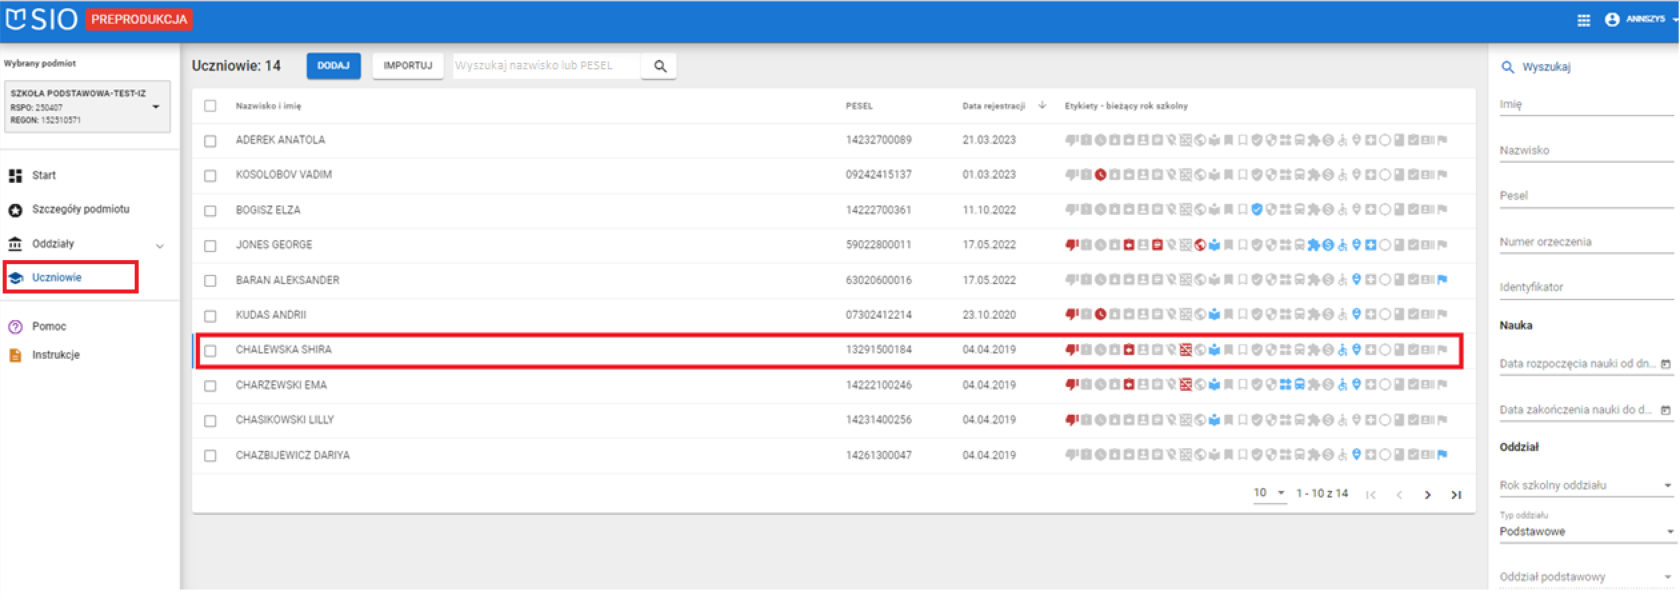Click the search magnifier icon button

[660, 66]
